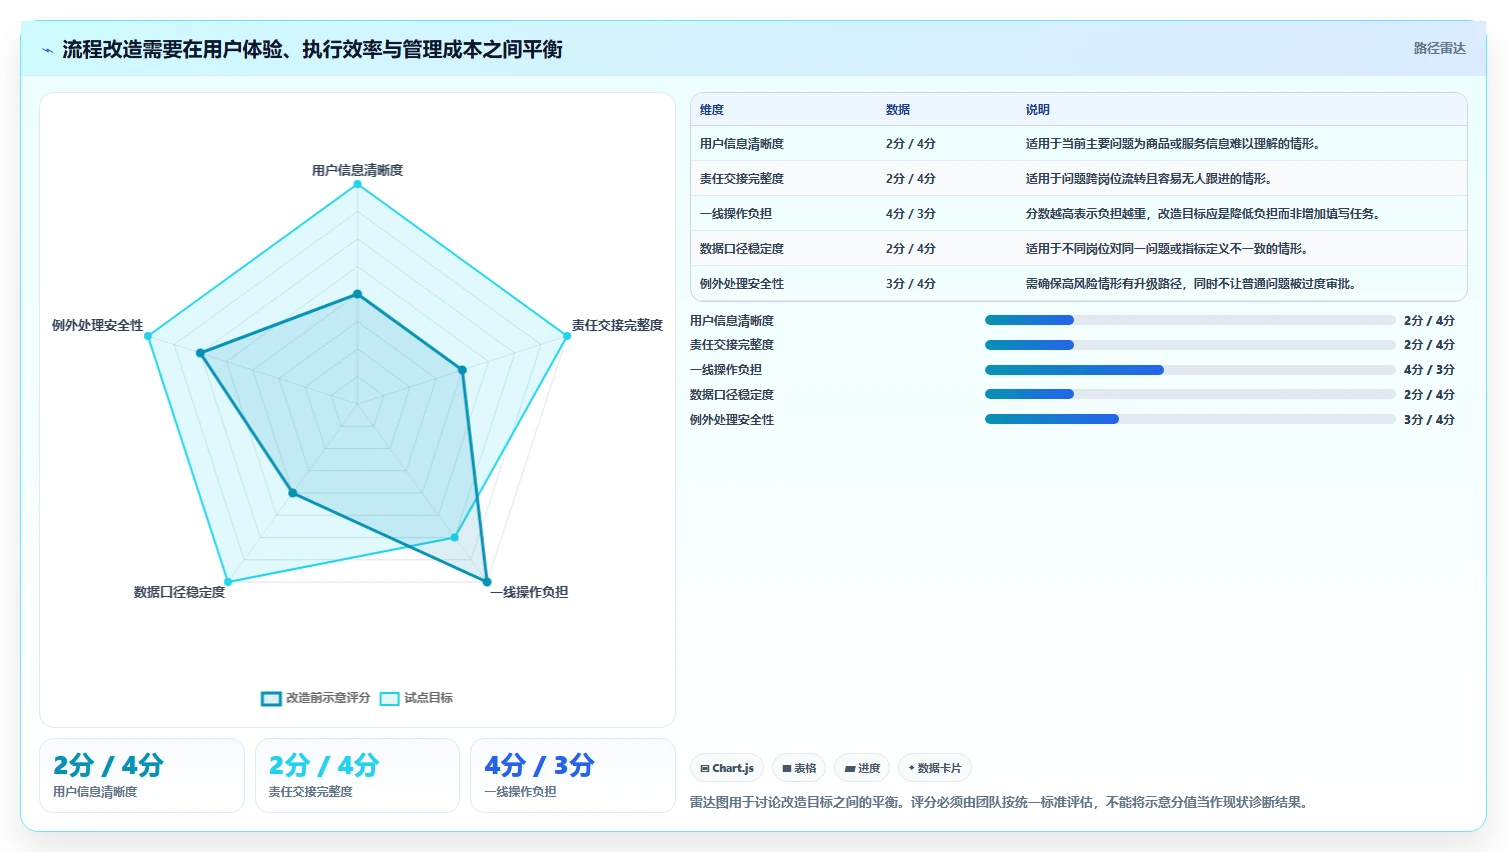Click 一线操作负担 progress bar
This screenshot has height=852, width=1507.
(x=1190, y=370)
